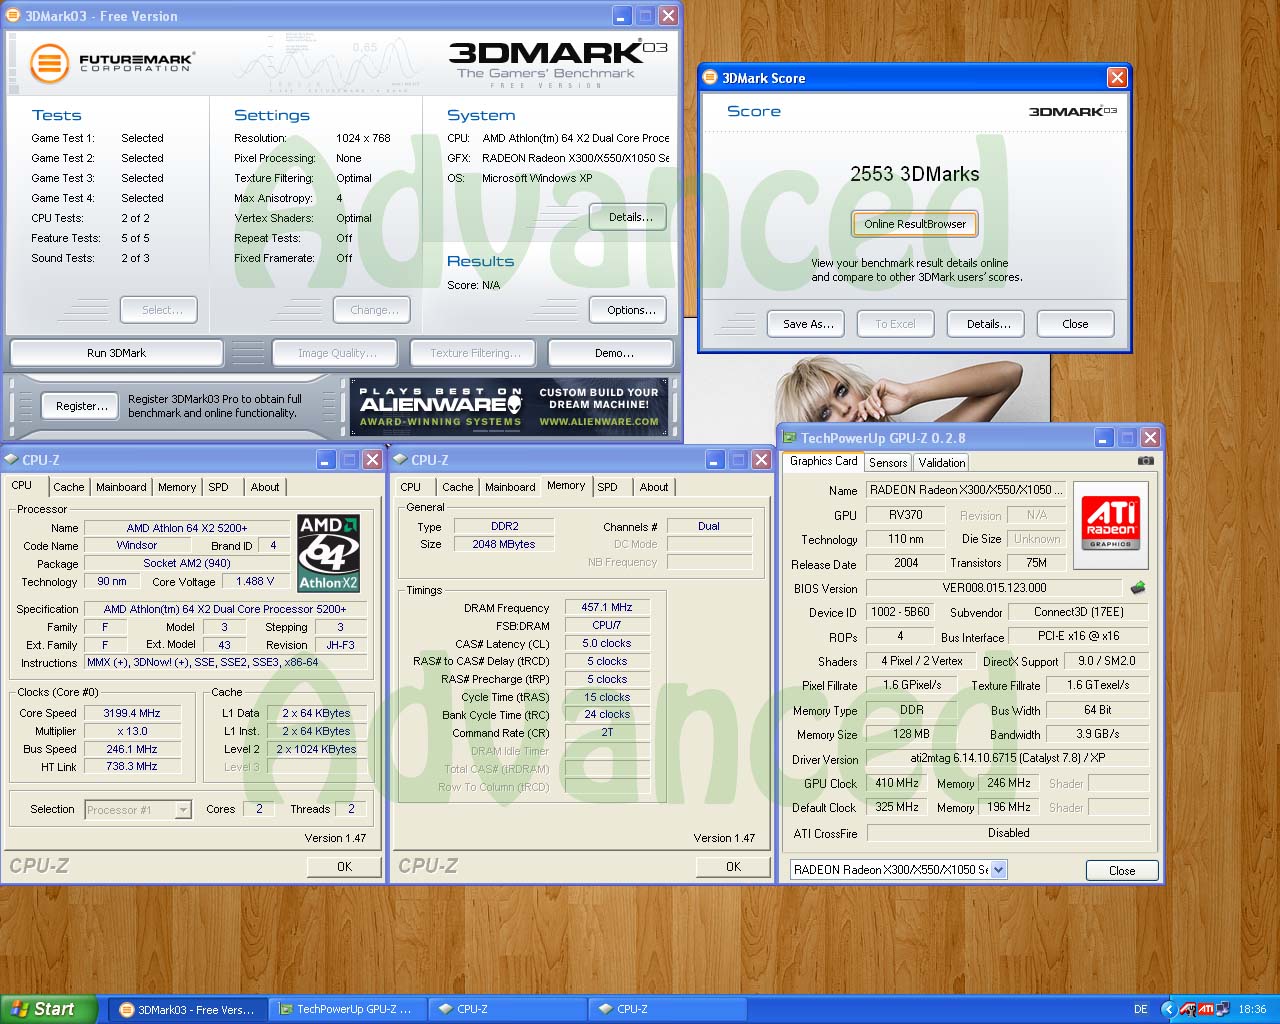Screen dimensions: 1280x1024
Task: Click the GPU-Z Name field value
Action: [967, 490]
